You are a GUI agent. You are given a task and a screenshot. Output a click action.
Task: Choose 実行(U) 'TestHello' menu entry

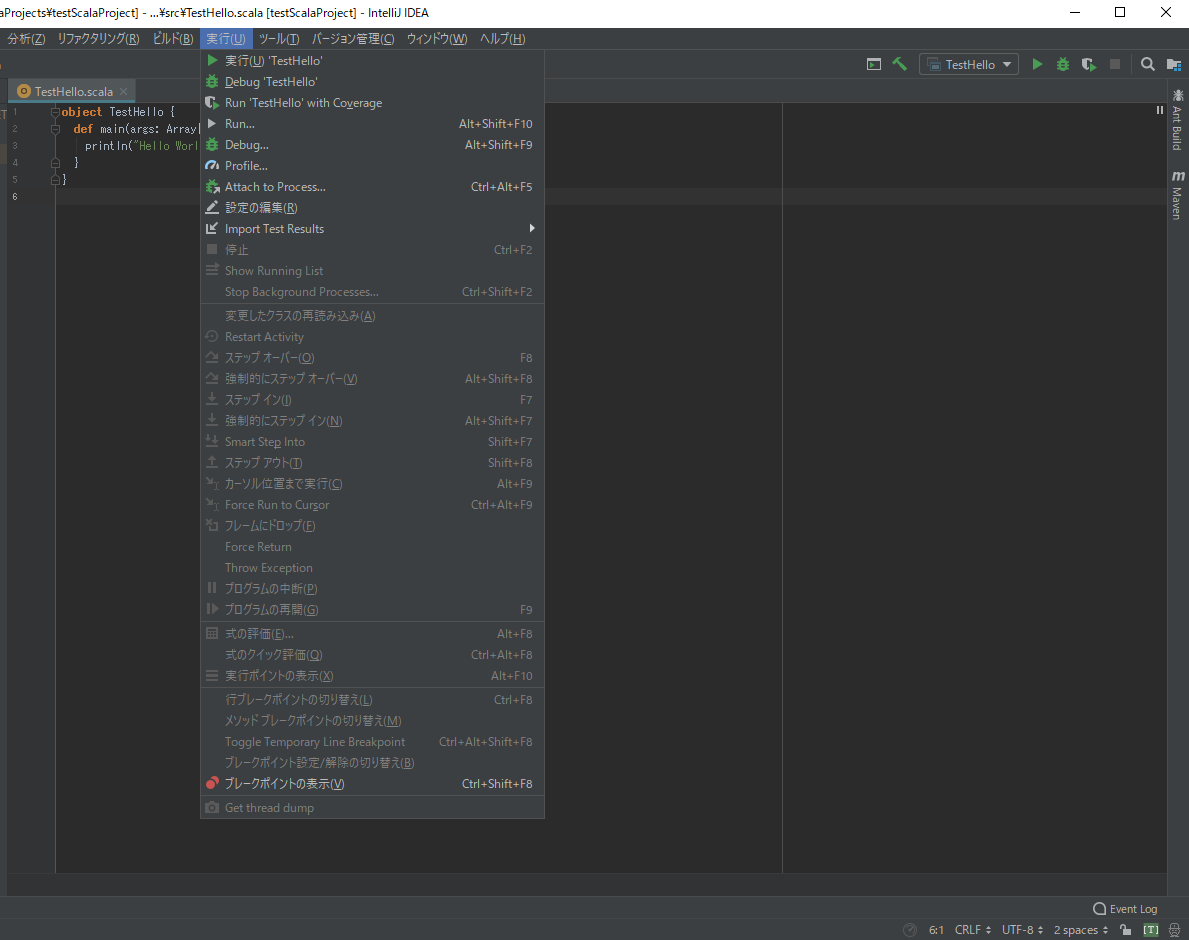pos(372,61)
